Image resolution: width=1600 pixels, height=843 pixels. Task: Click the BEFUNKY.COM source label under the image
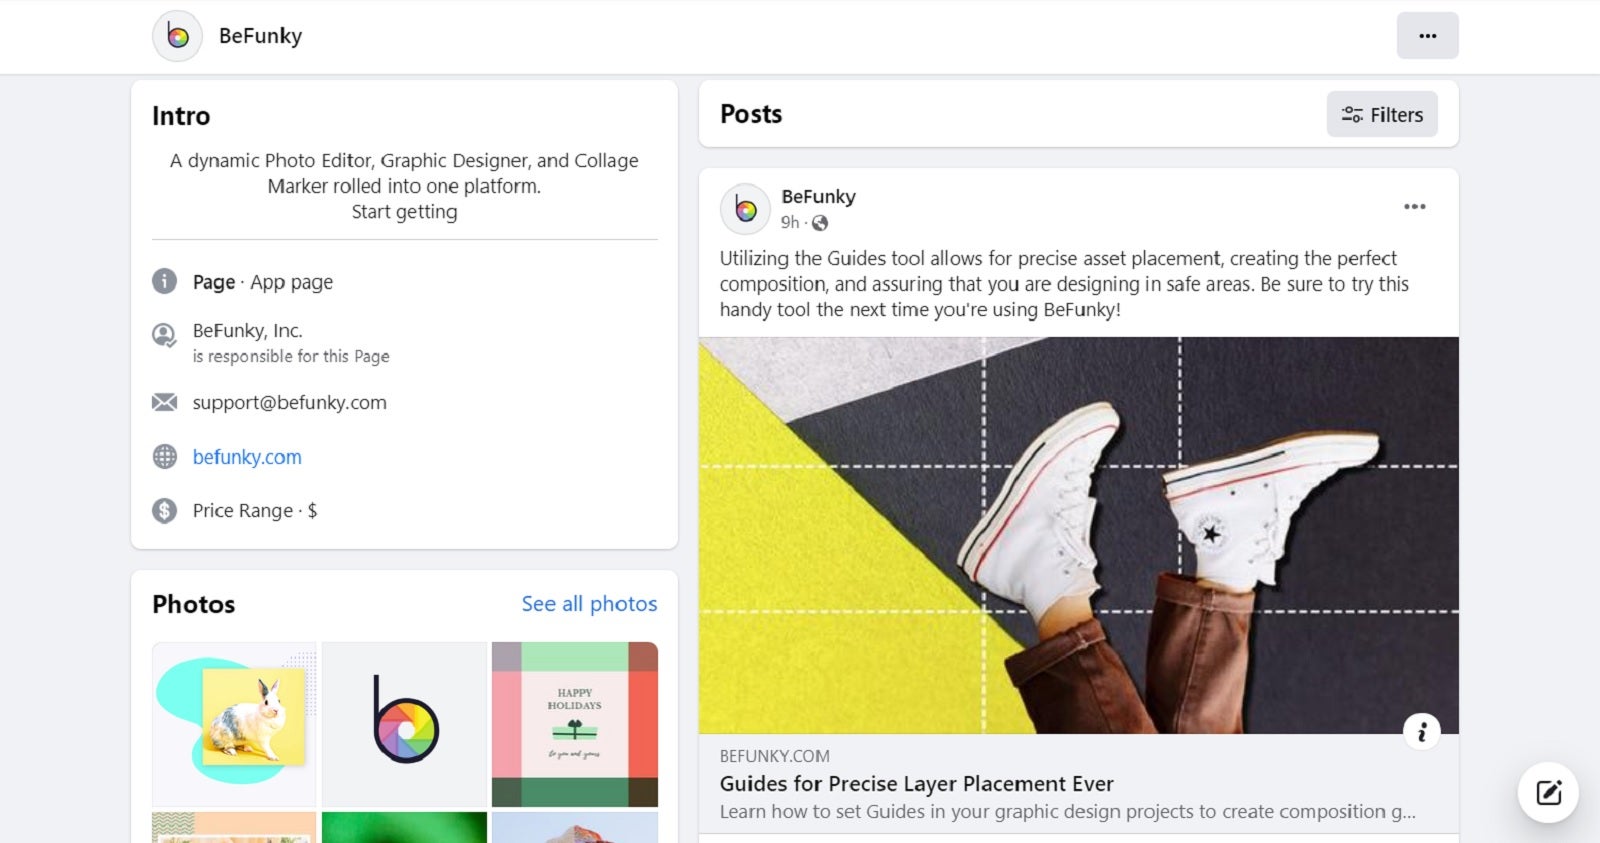click(774, 756)
